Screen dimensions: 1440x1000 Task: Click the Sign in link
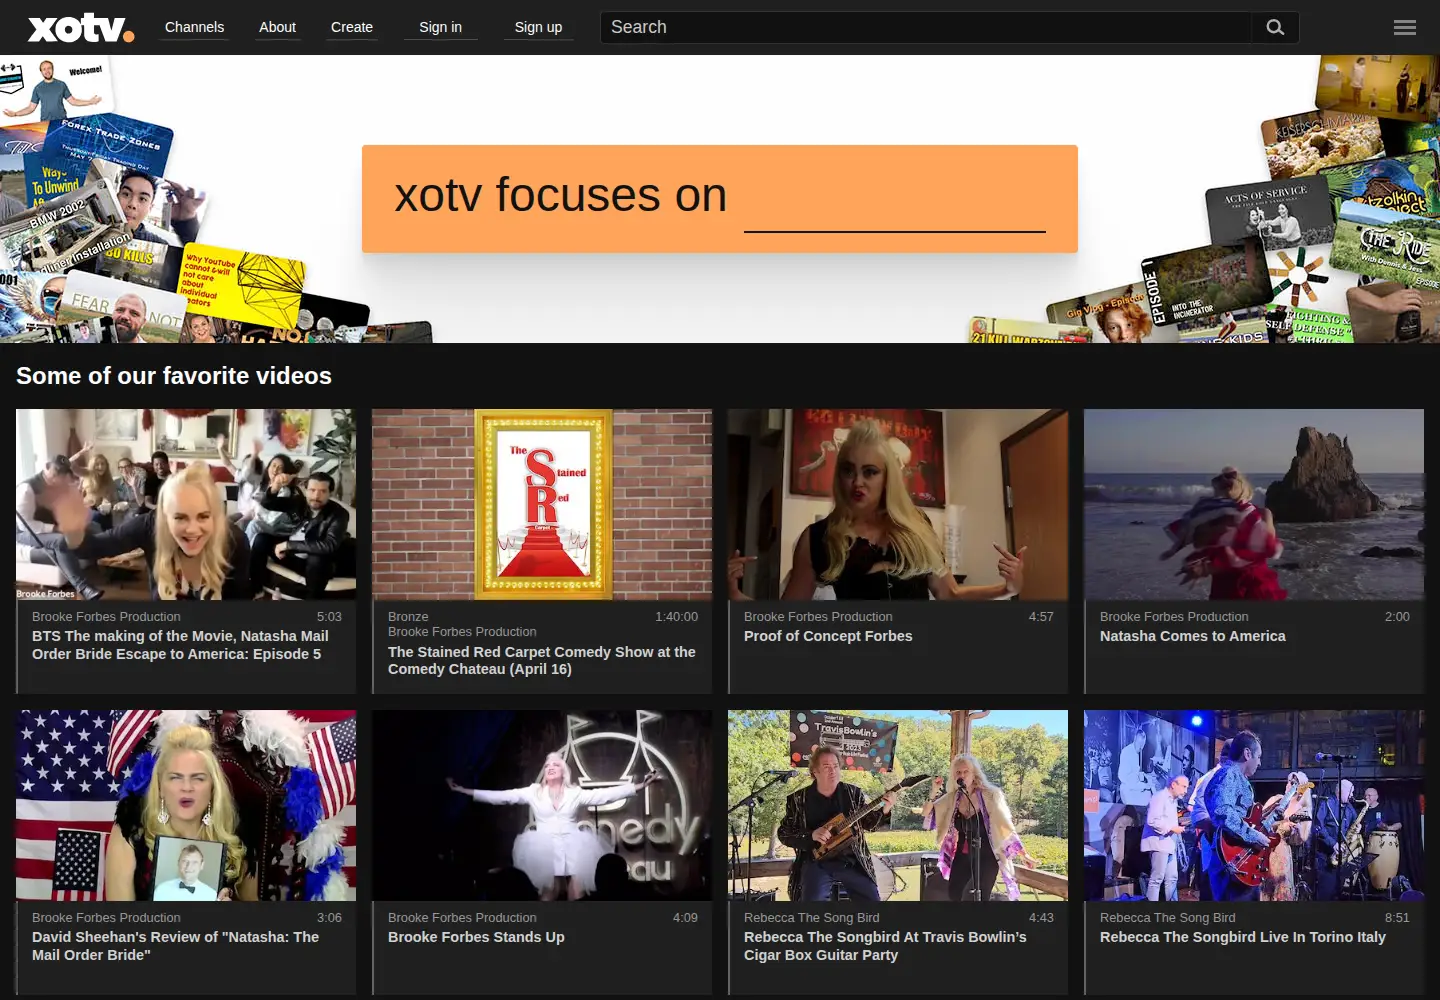point(440,27)
